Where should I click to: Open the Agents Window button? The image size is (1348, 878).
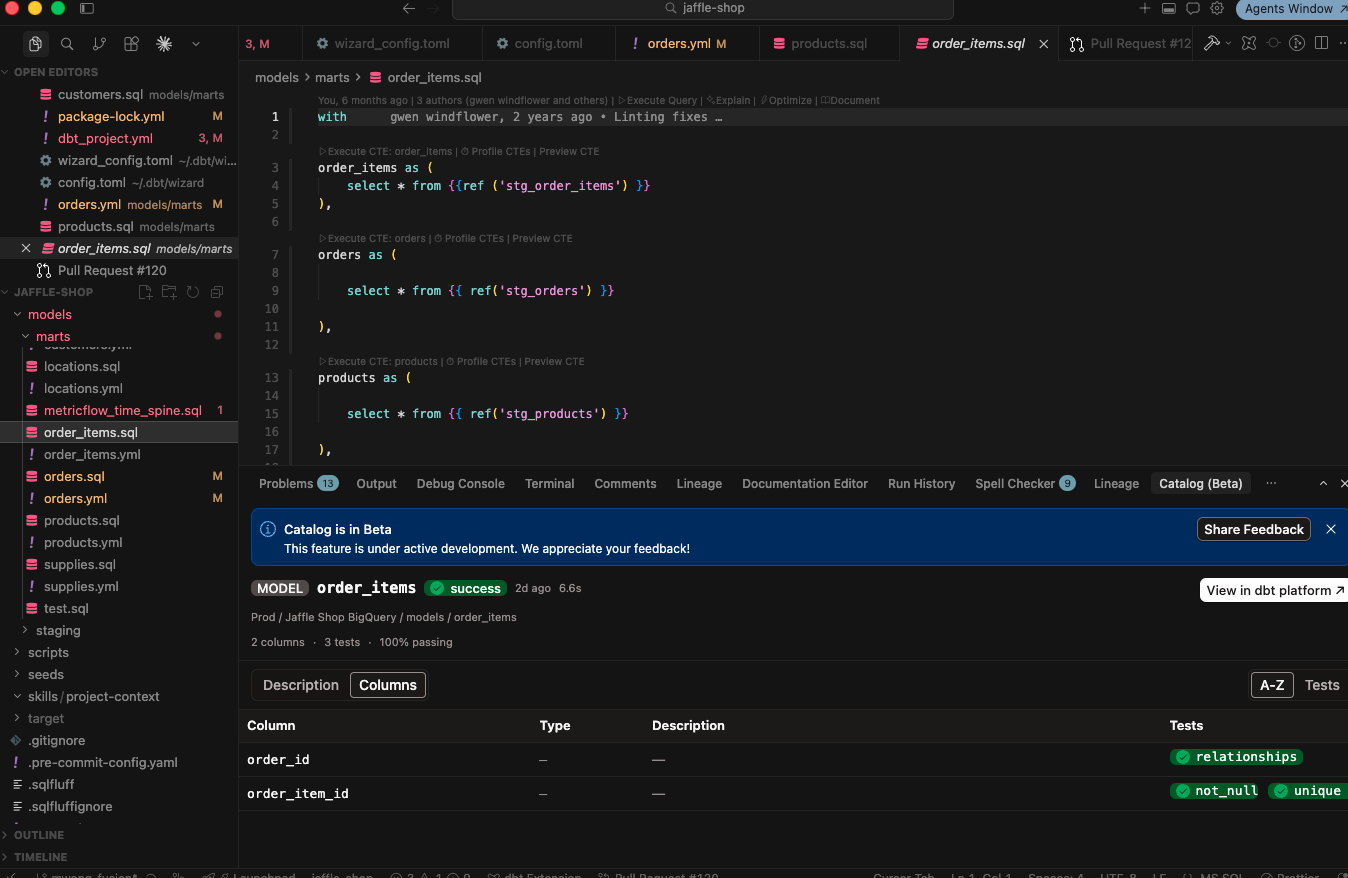click(x=1294, y=8)
